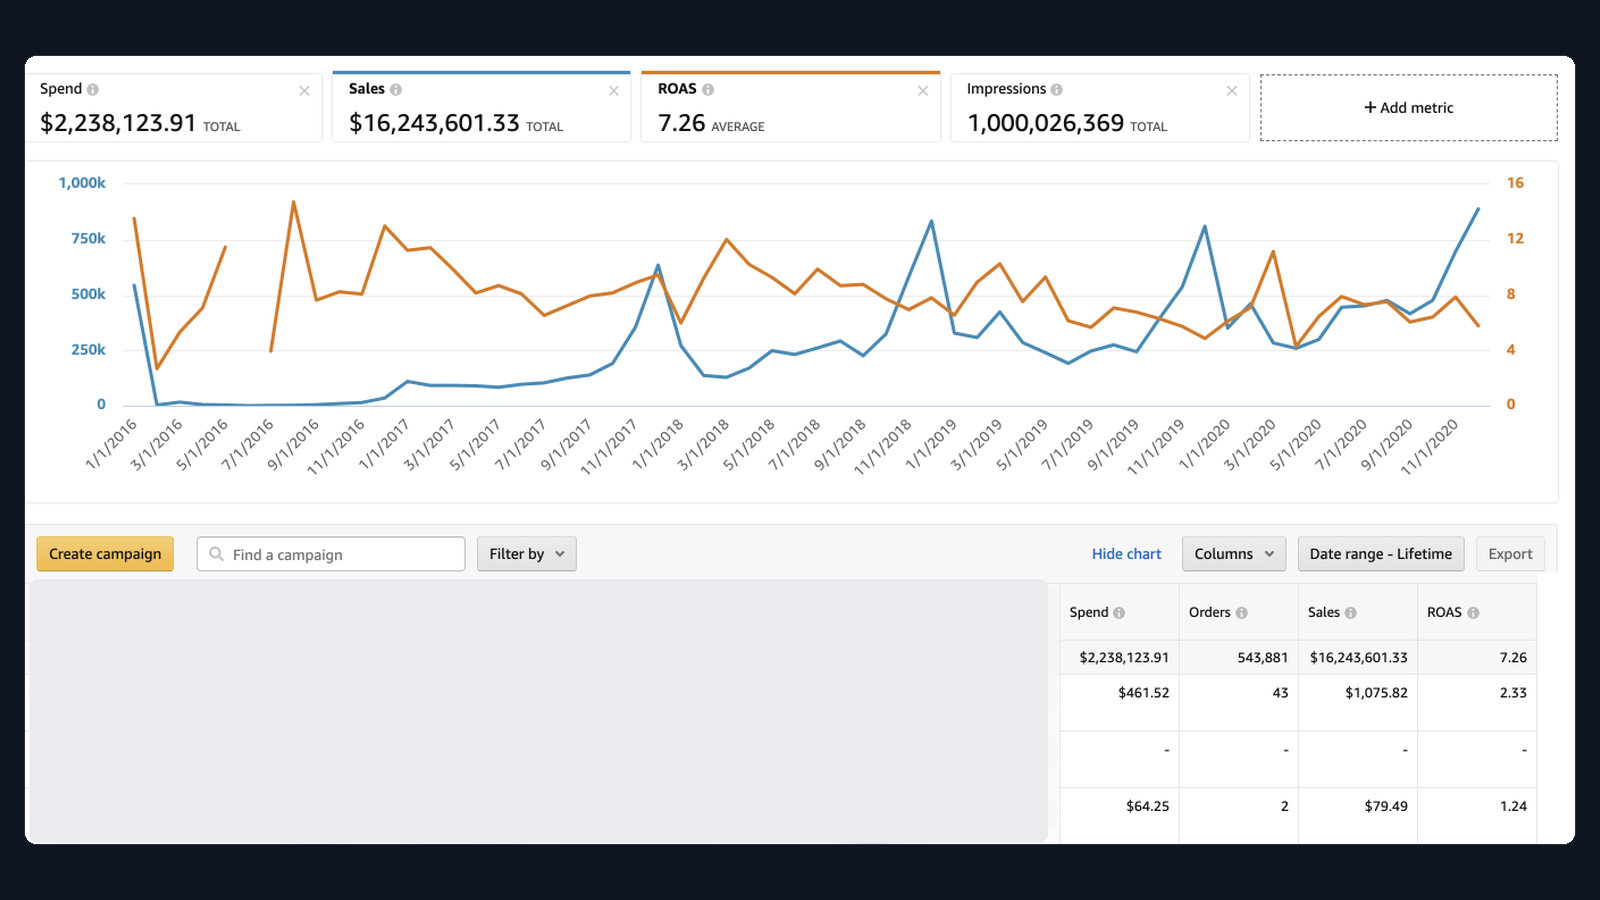Viewport: 1600px width, 900px height.
Task: Open the Filter by dropdown
Action: [527, 554]
